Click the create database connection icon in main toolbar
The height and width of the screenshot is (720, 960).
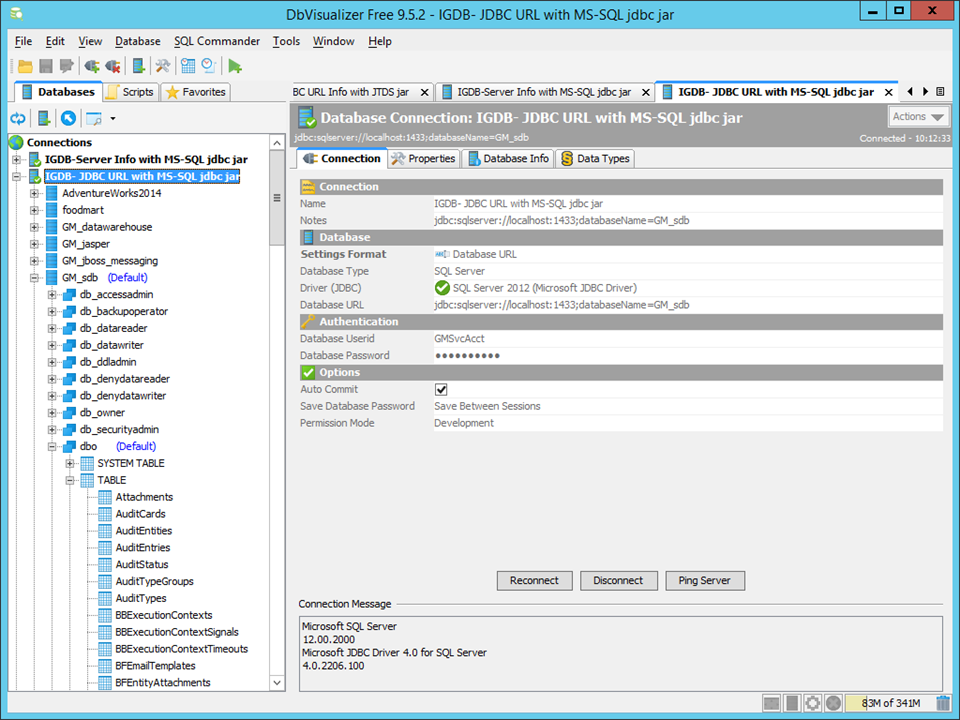[139, 66]
